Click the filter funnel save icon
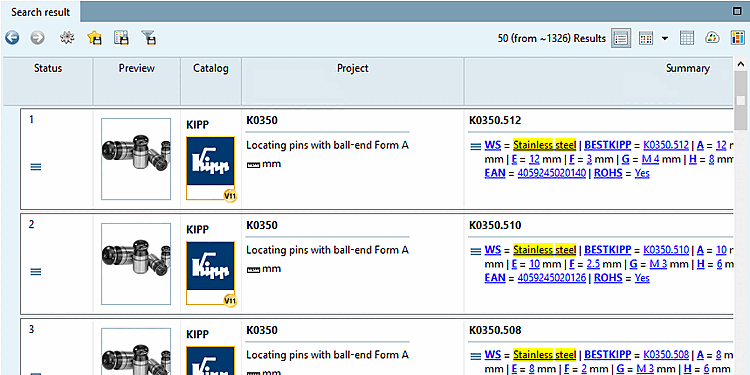Screen dimensions: 750x375 coord(149,38)
